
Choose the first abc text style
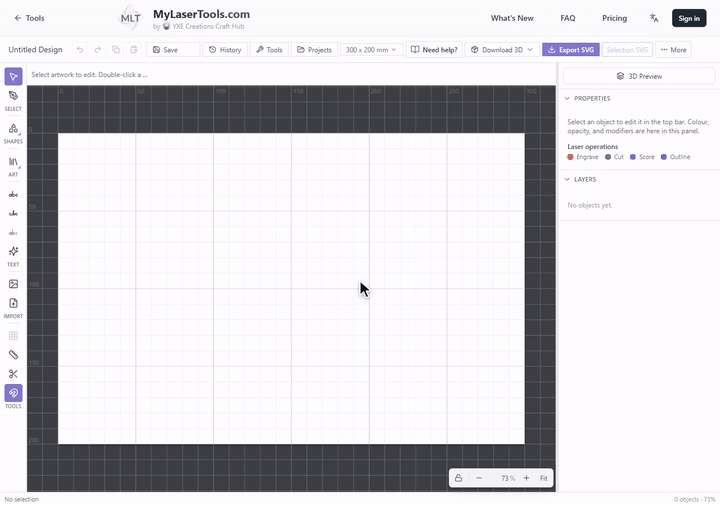click(x=13, y=194)
